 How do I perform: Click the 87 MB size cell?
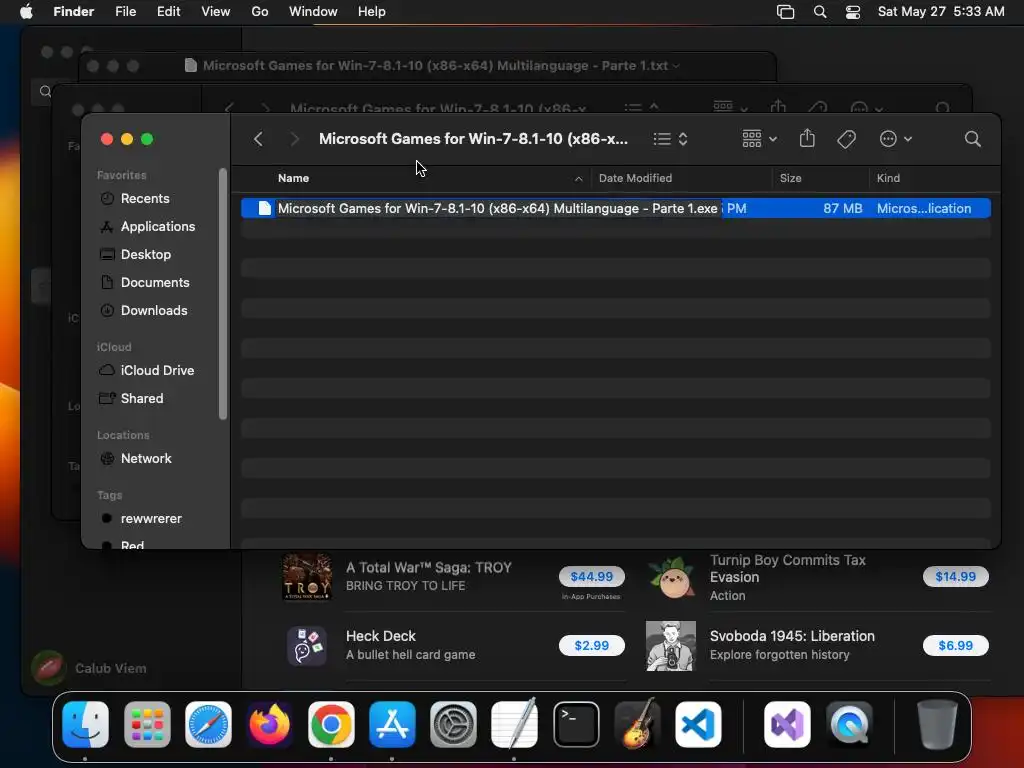point(842,208)
